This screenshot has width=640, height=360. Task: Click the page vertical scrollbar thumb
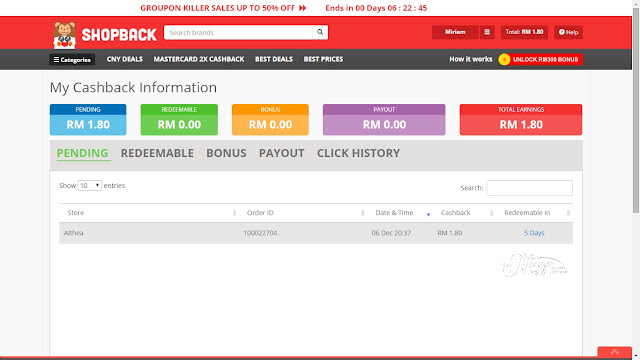636,109
